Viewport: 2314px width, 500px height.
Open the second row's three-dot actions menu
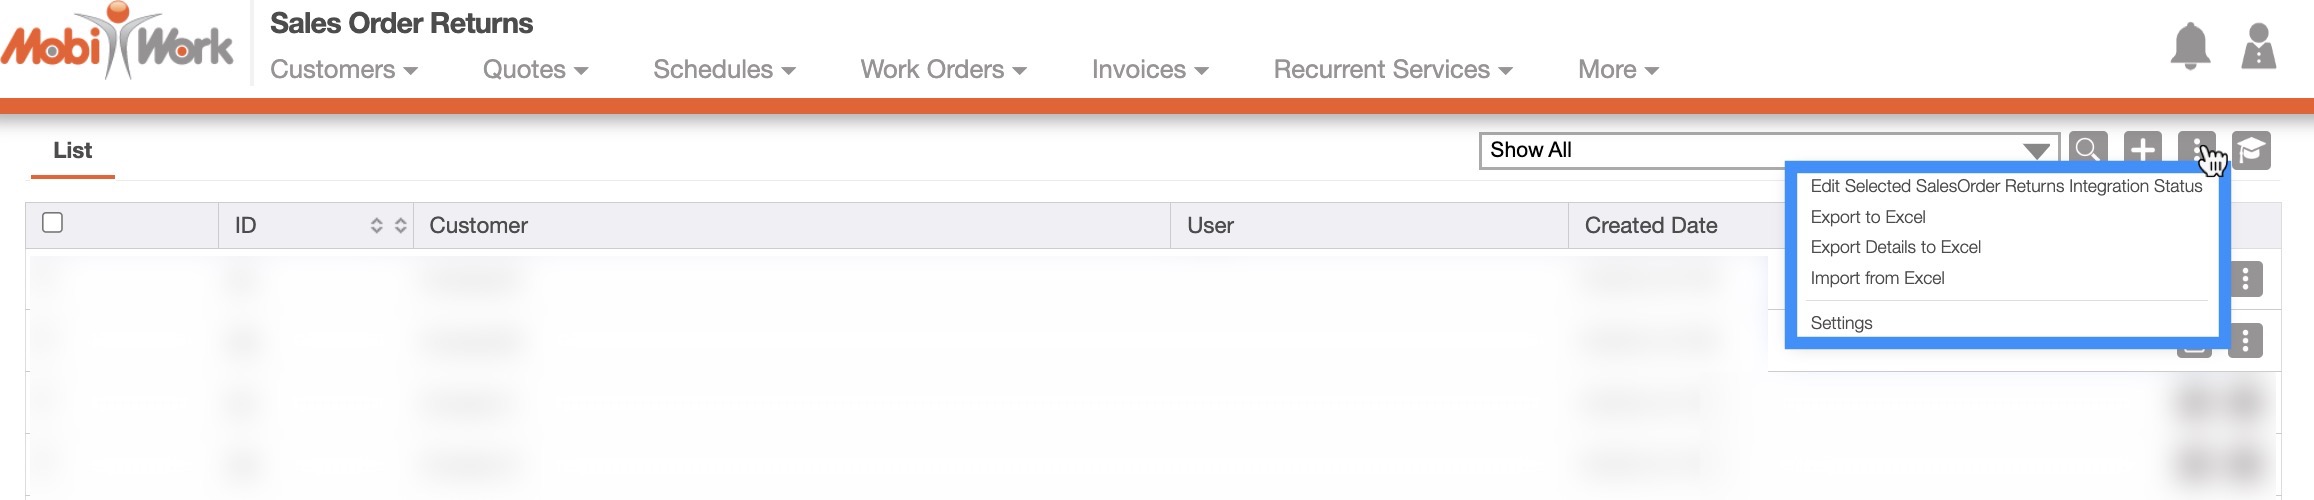click(x=2245, y=341)
